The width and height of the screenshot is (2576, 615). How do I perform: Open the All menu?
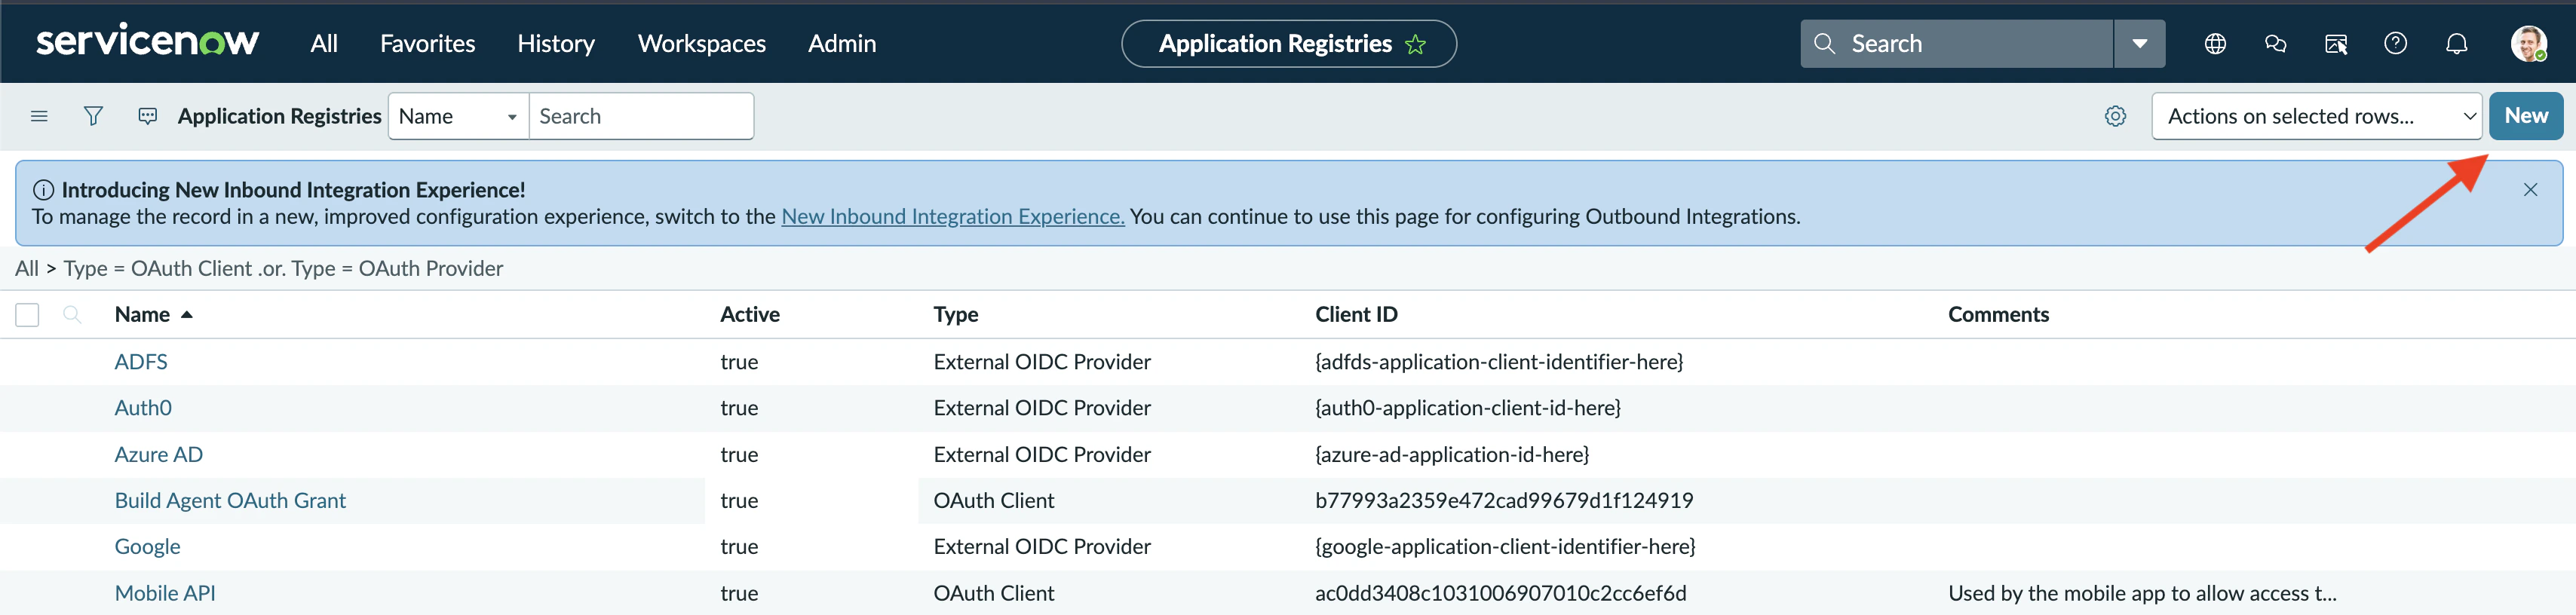[324, 43]
